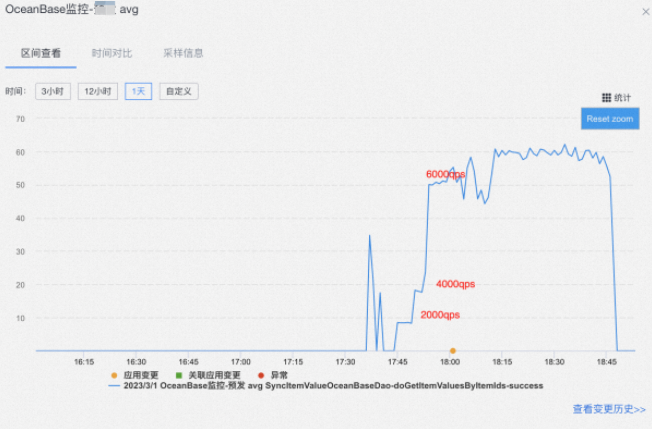Click the 4000qps annotation label
This screenshot has height=429, width=652.
coord(455,284)
